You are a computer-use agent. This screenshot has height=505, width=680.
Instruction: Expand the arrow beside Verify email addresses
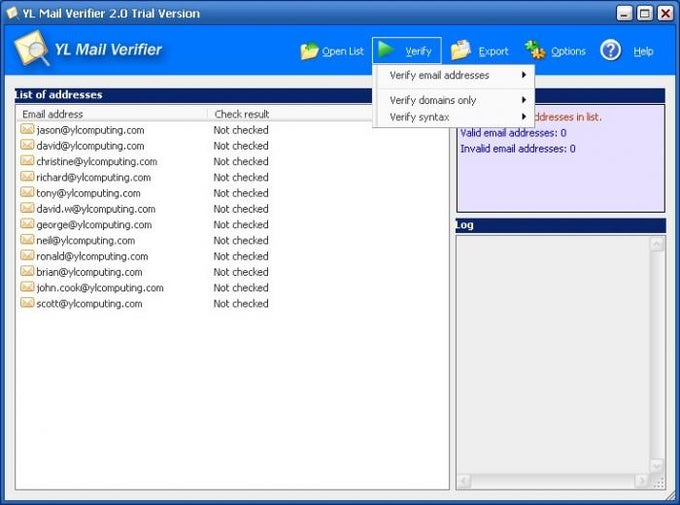(x=524, y=75)
